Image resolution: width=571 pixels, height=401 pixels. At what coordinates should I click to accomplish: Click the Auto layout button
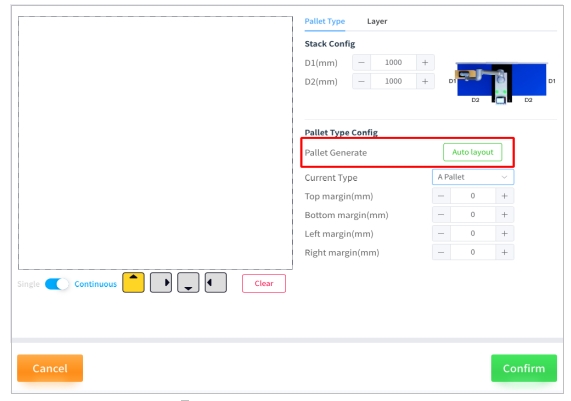(472, 152)
